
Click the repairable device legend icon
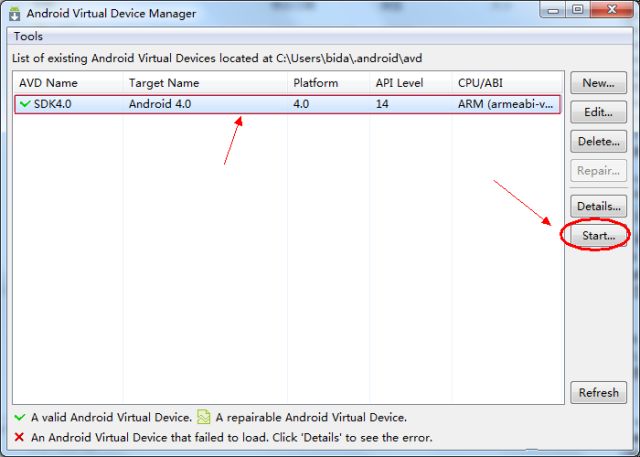pos(204,417)
